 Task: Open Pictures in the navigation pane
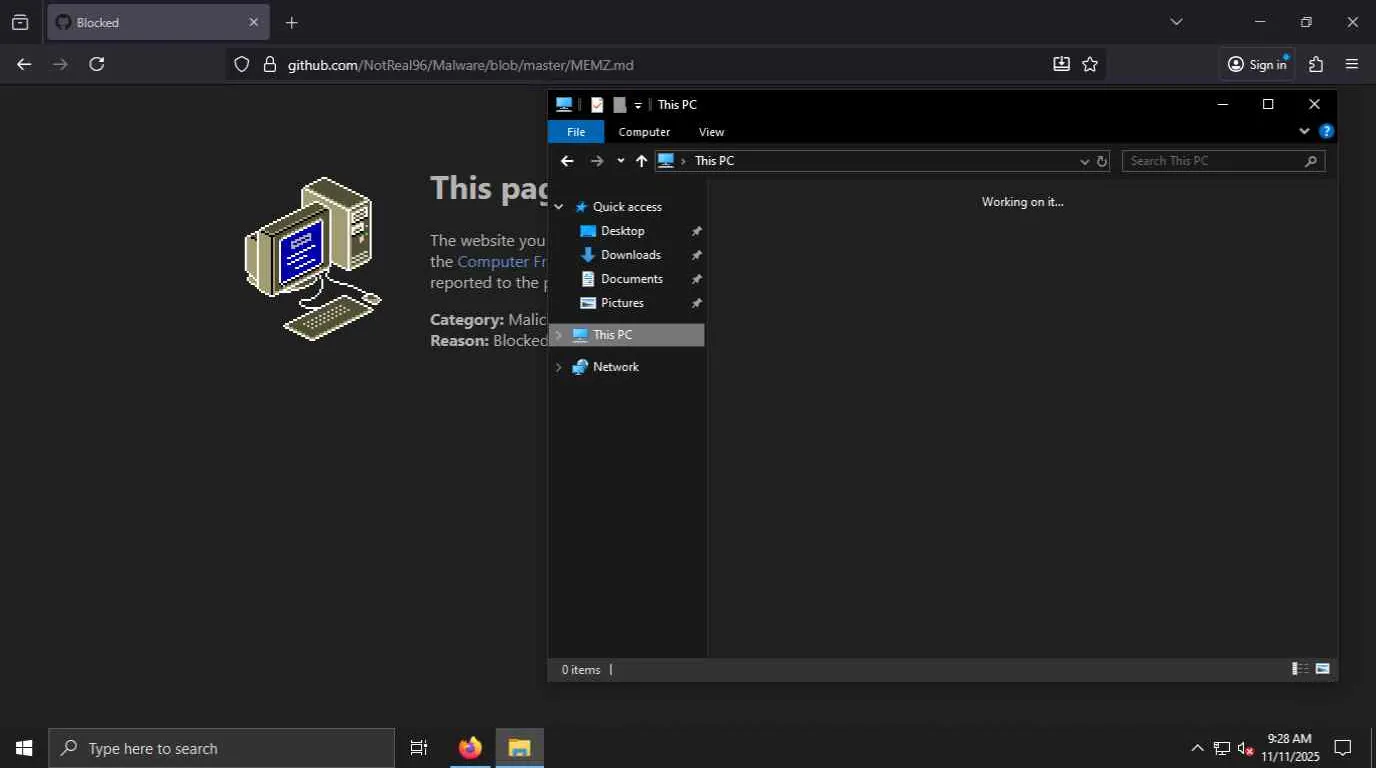(x=622, y=303)
